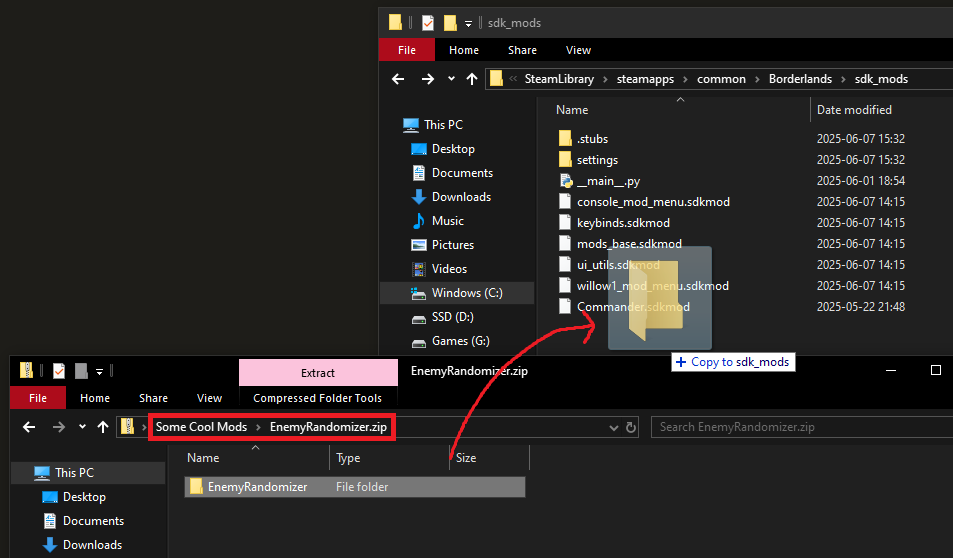Go back in the EnemyRandomizer.zip window
This screenshot has width=953, height=558.
[29, 427]
